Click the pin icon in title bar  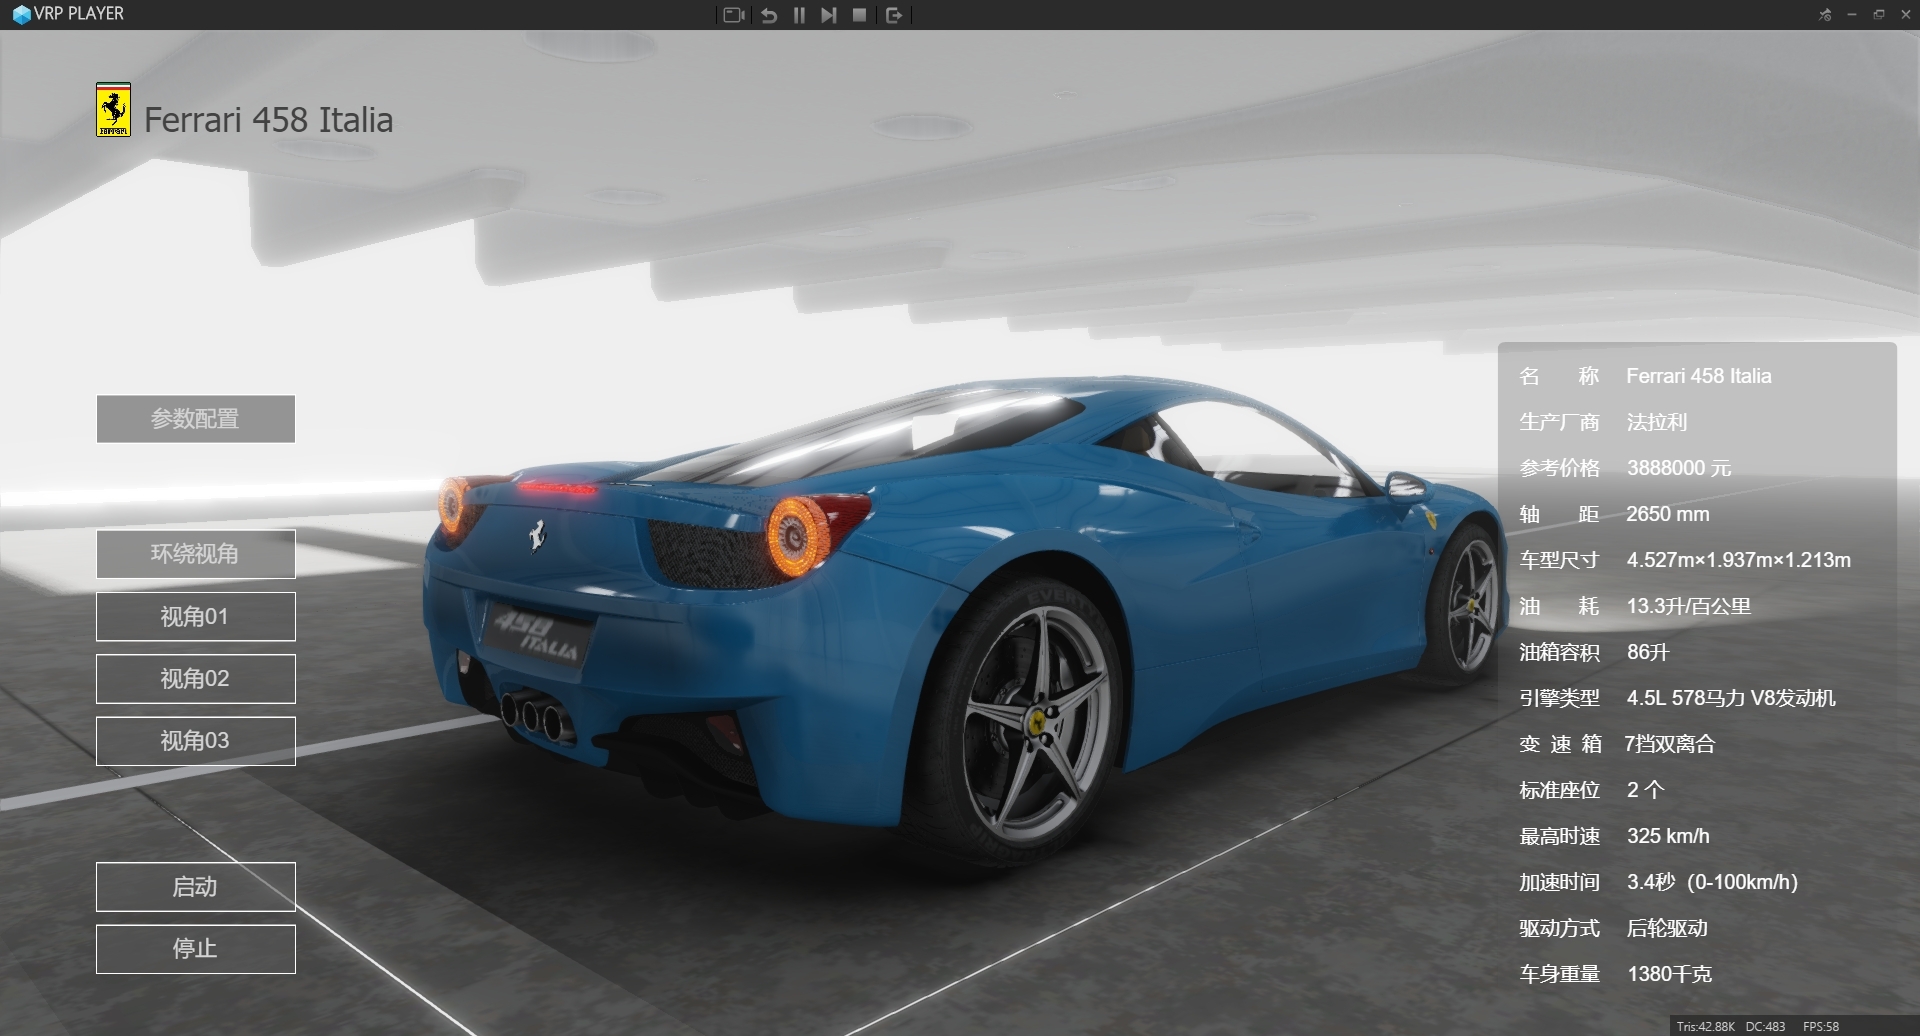click(x=1825, y=14)
